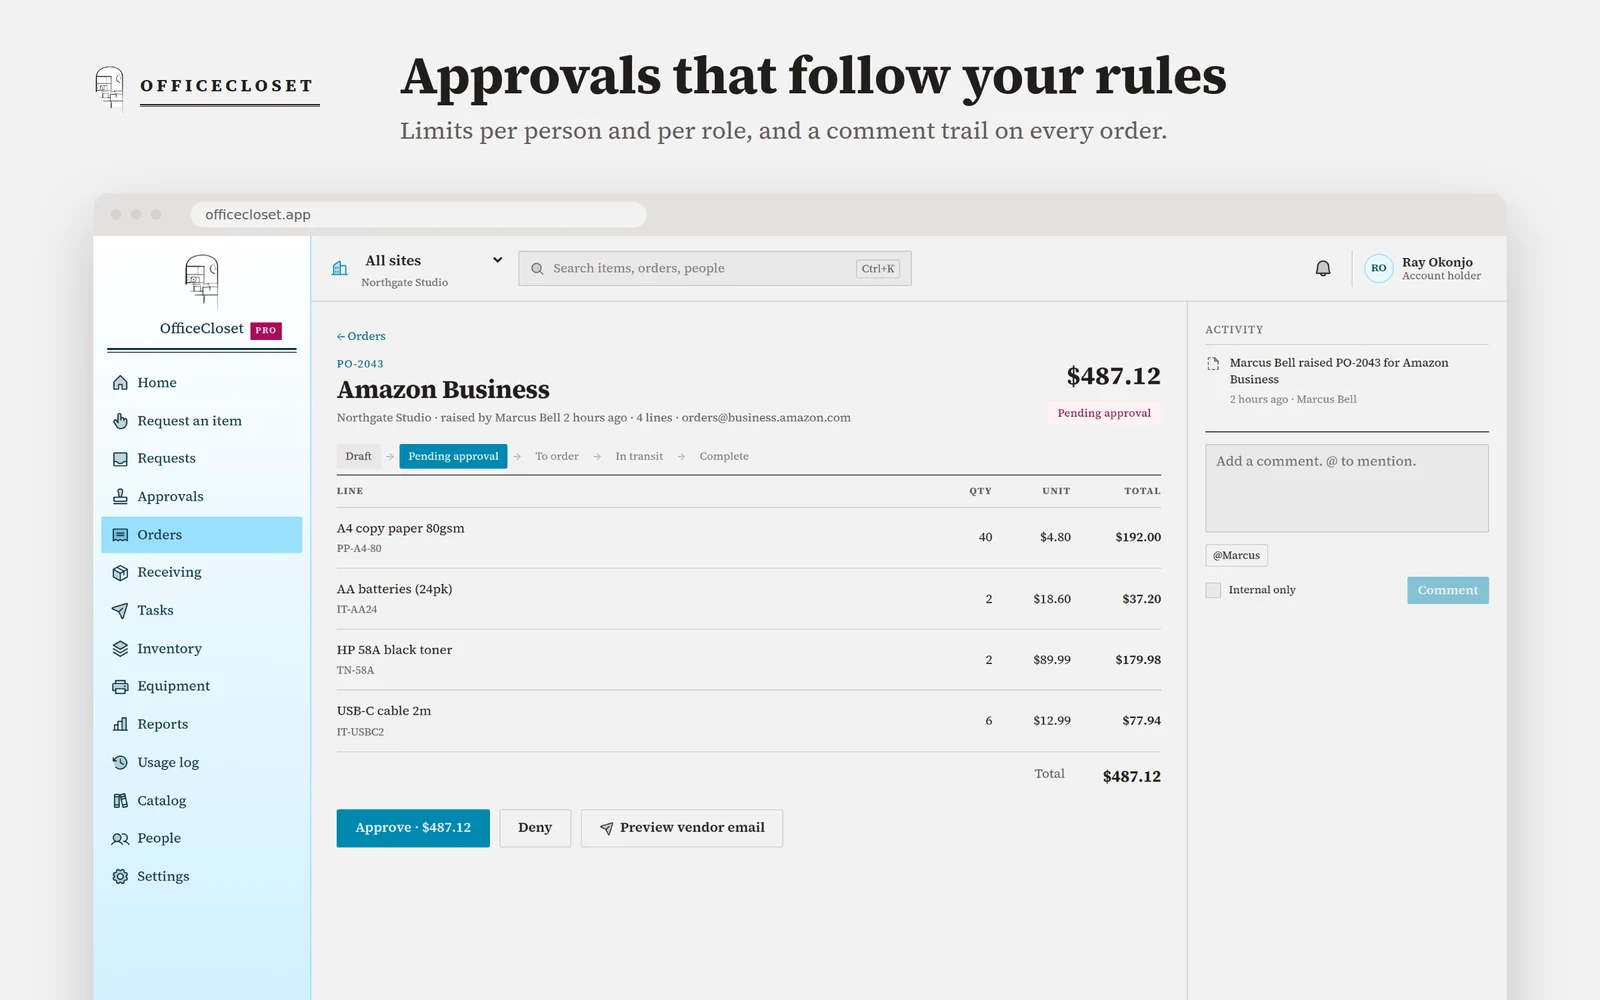The height and width of the screenshot is (1000, 1600).
Task: Click the PRO badge beside OfficeCloset
Action: (x=266, y=330)
